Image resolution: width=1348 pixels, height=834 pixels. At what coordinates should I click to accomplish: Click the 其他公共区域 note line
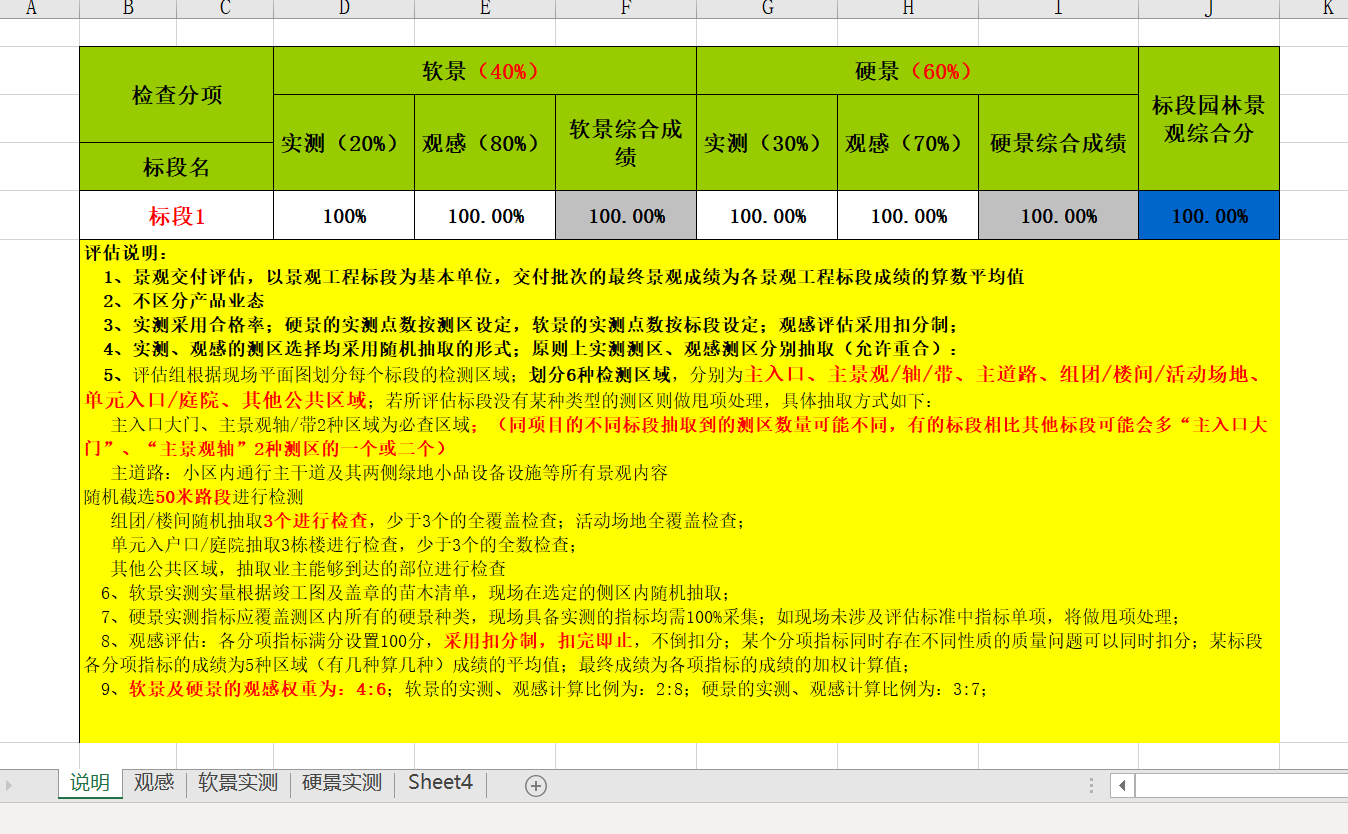pyautogui.click(x=308, y=568)
